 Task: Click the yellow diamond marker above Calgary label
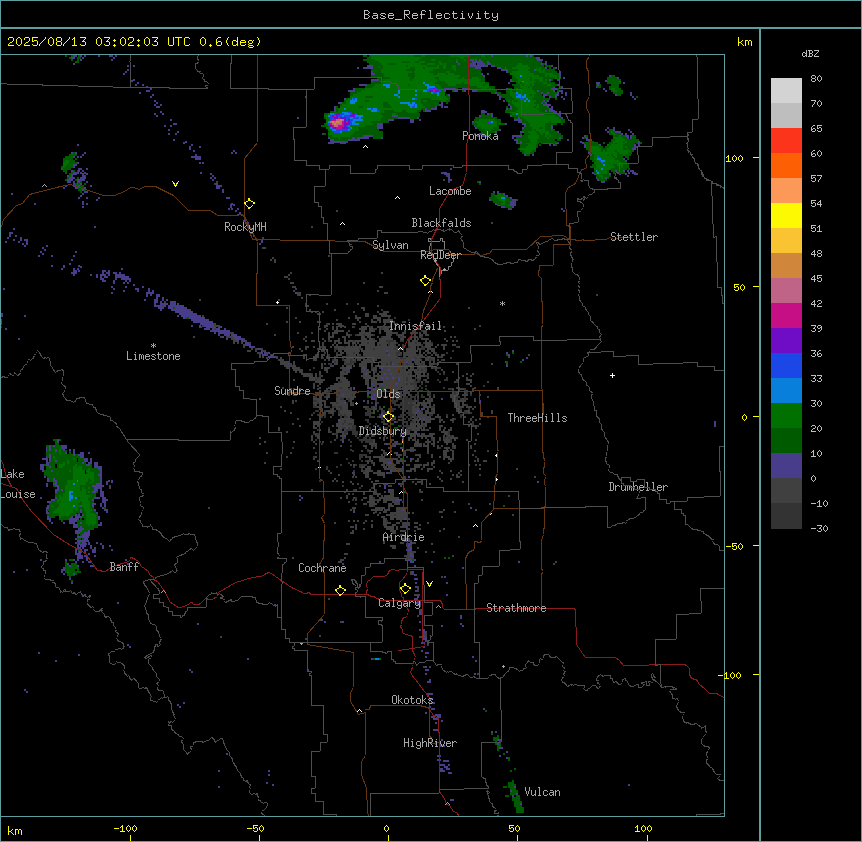(405, 589)
